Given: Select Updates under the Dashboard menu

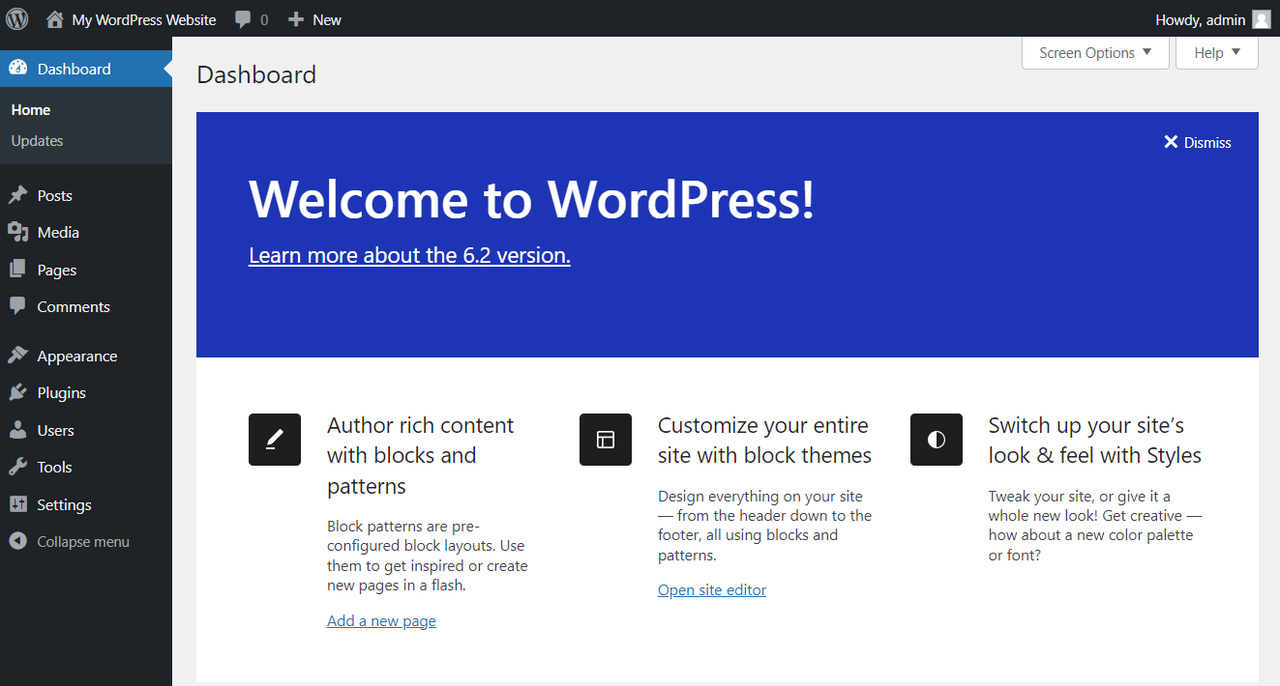Looking at the screenshot, I should [x=37, y=140].
